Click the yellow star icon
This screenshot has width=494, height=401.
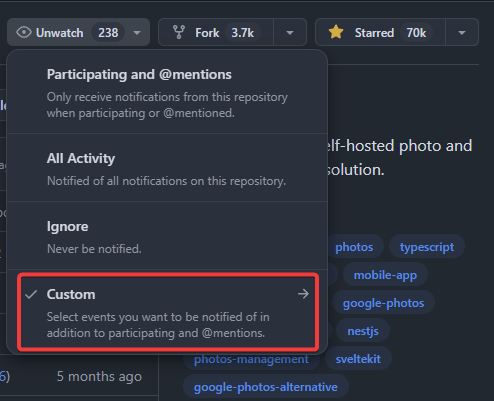click(x=336, y=32)
